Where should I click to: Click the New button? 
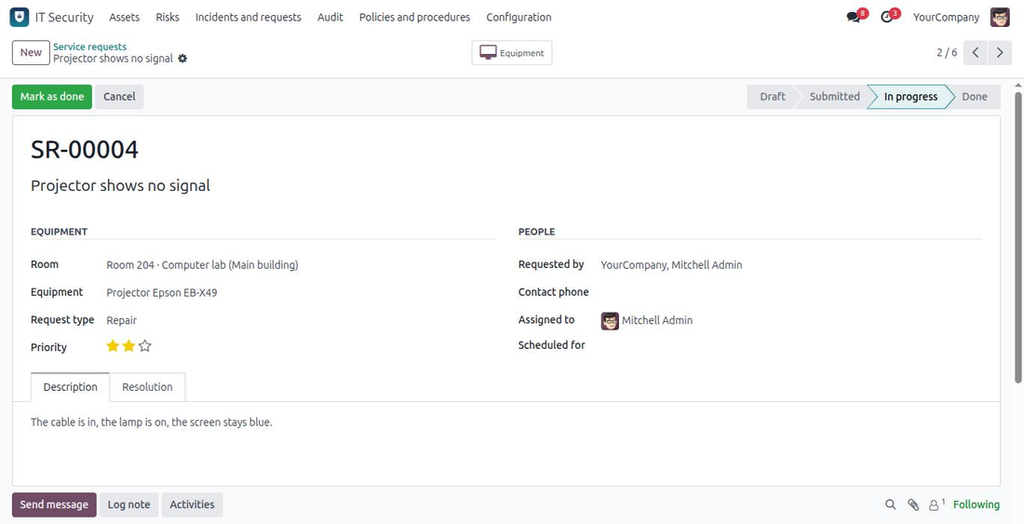[31, 52]
